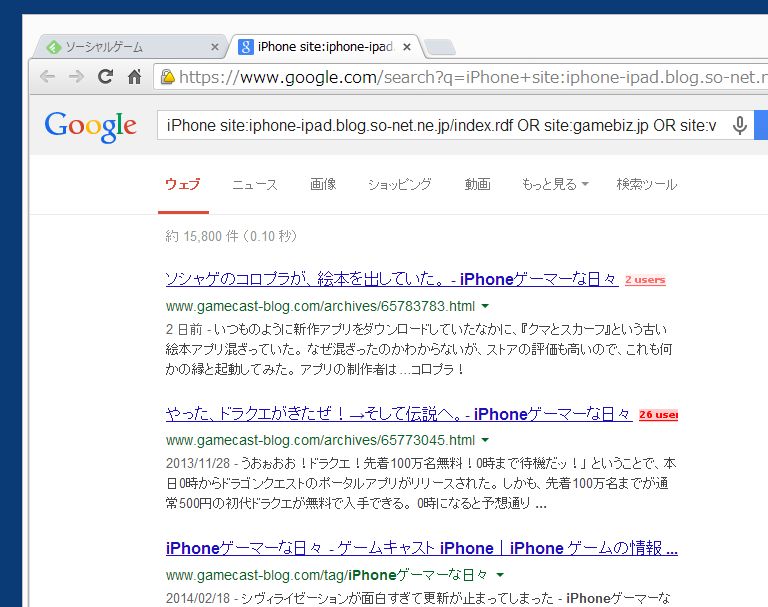Reload the page
This screenshot has height=607, width=768.
coord(105,76)
